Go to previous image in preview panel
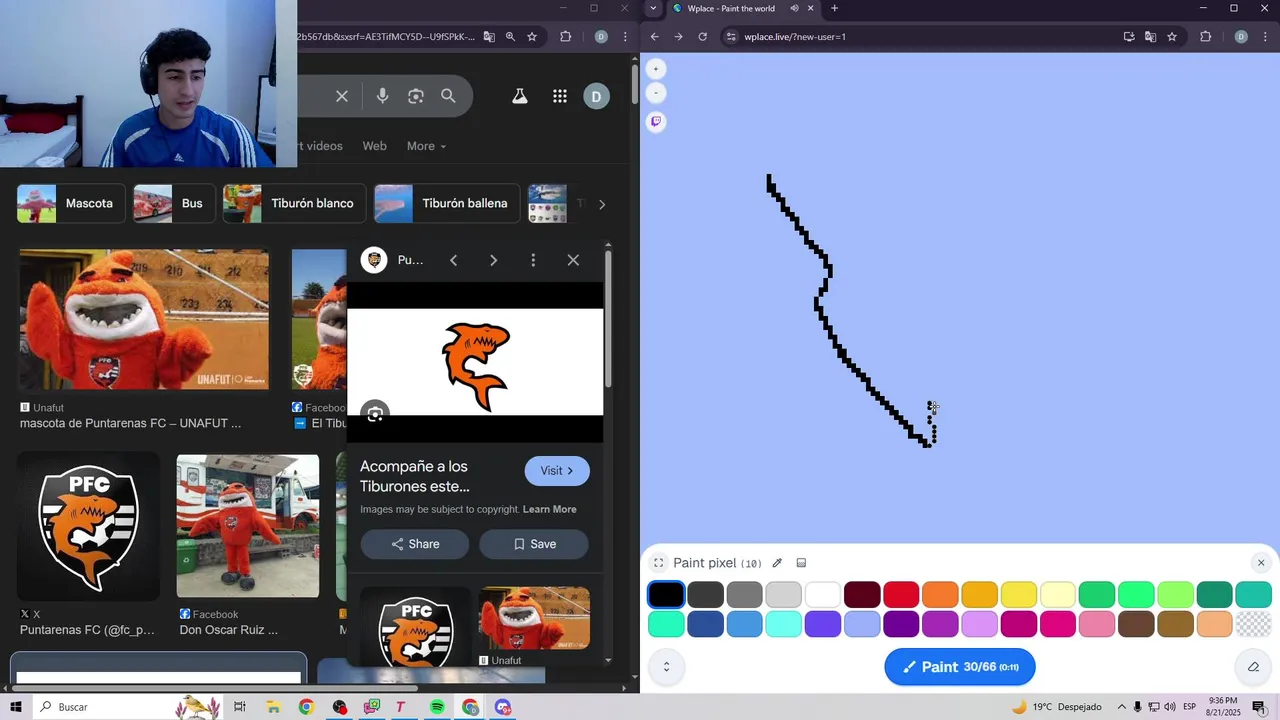1280x720 pixels. tap(453, 260)
